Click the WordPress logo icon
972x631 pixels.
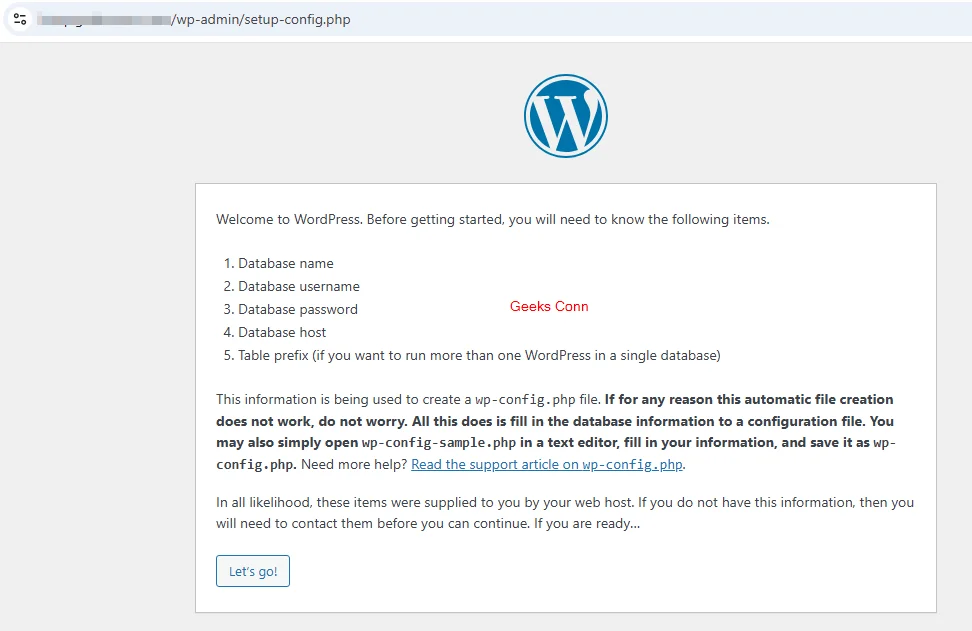point(566,115)
